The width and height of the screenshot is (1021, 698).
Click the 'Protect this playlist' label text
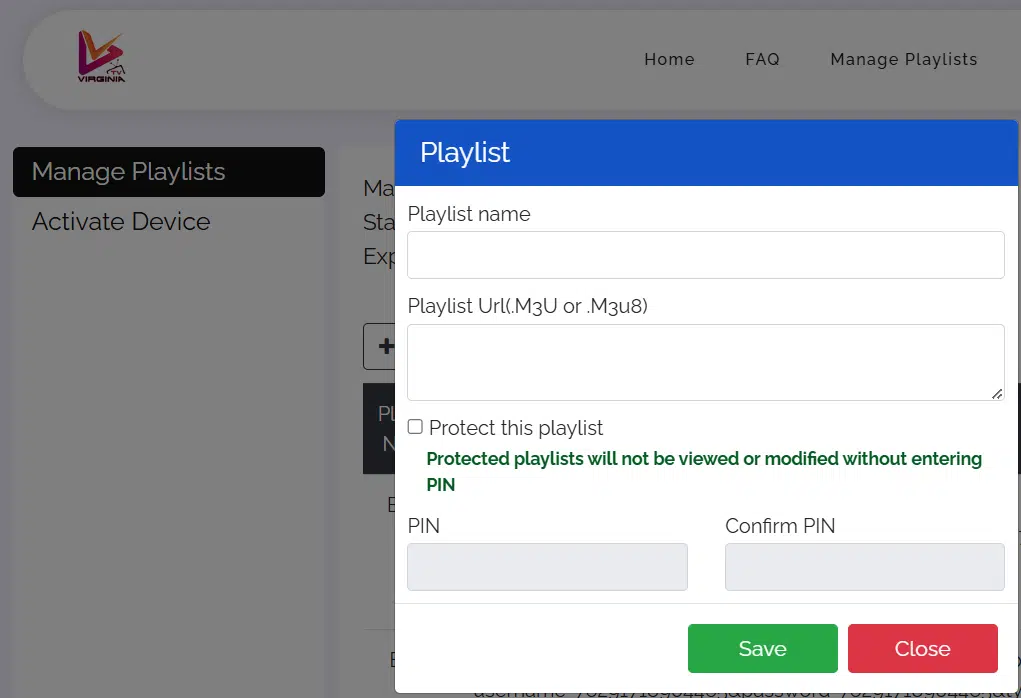pos(516,428)
